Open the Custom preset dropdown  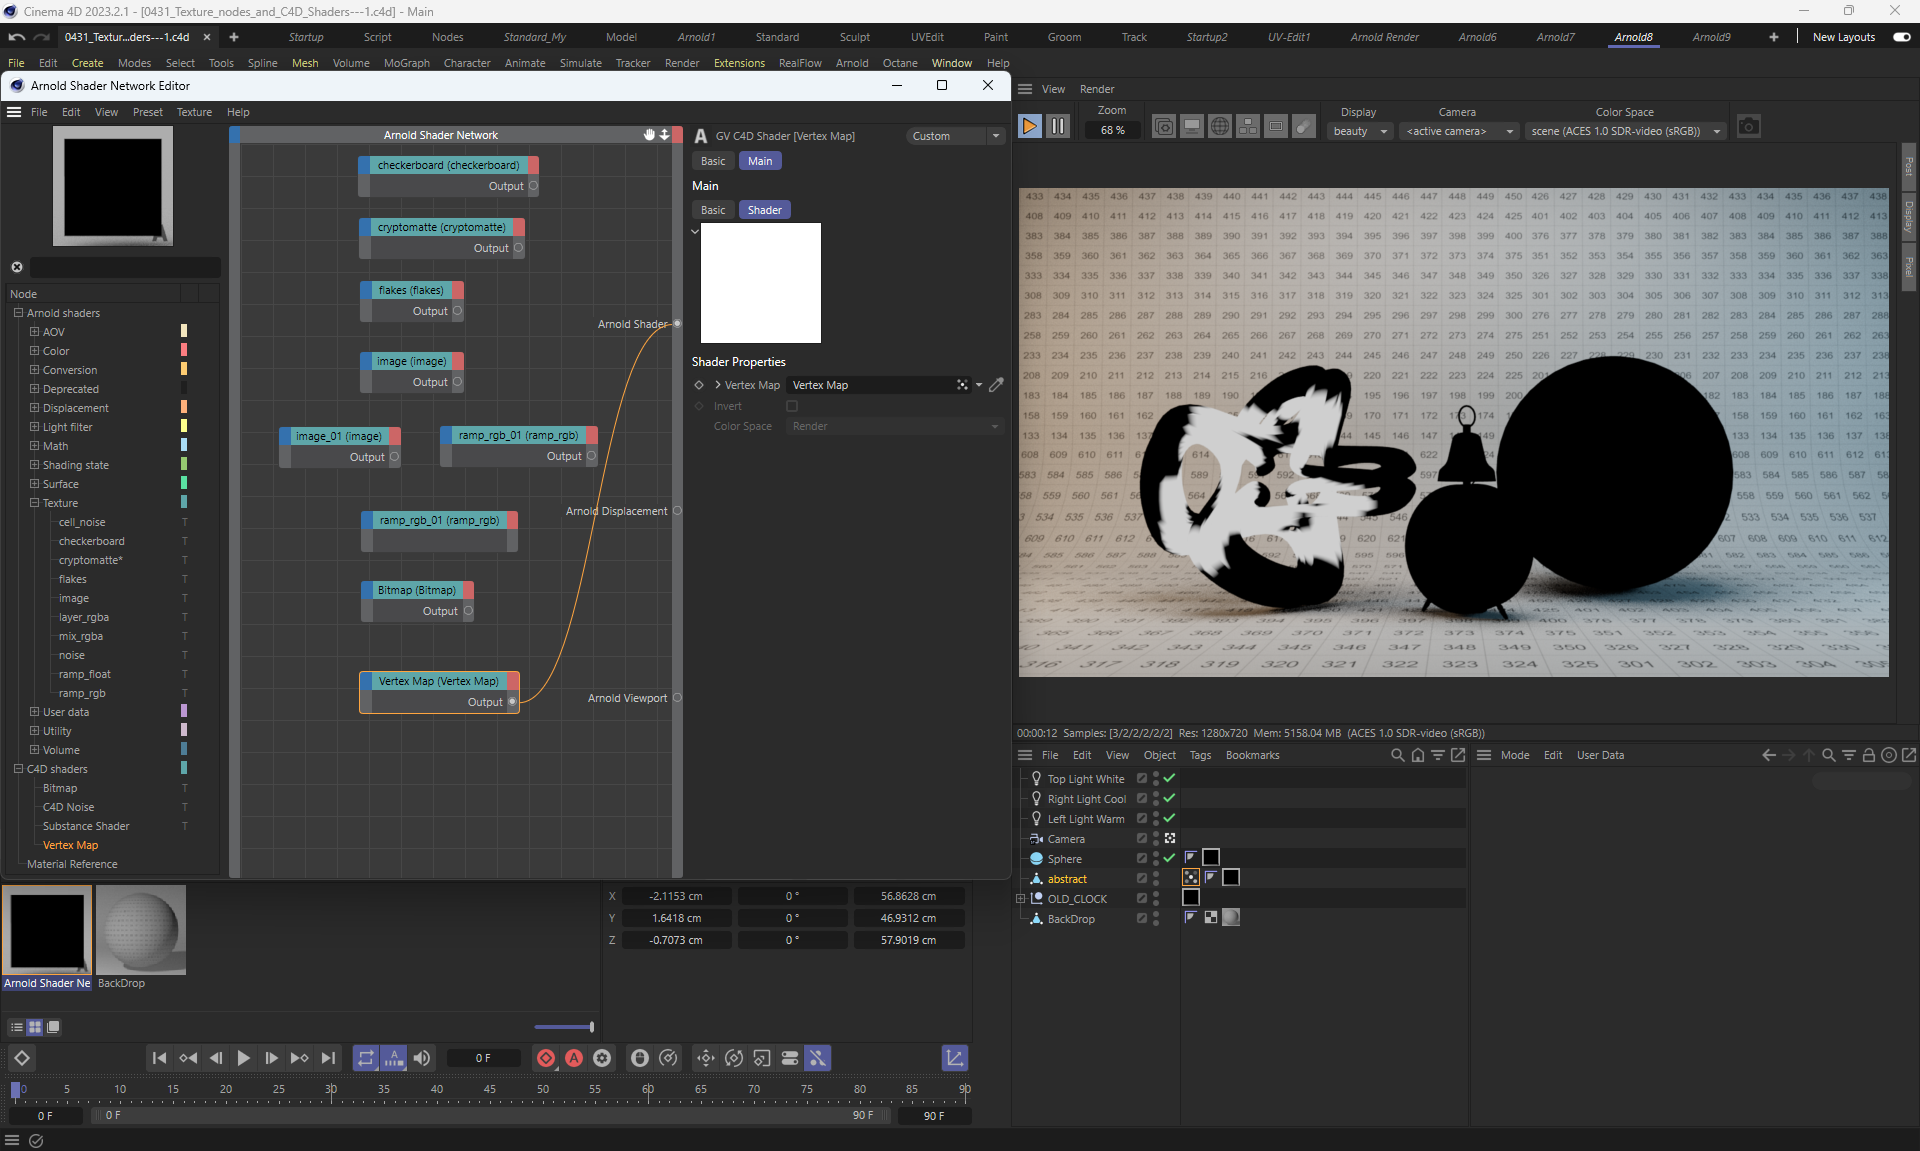point(955,136)
